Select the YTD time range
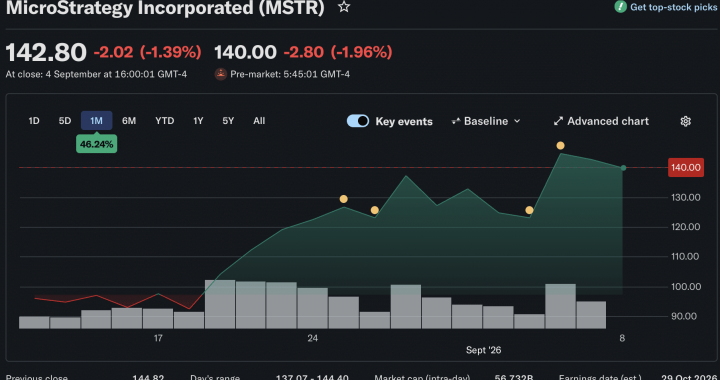 point(164,121)
